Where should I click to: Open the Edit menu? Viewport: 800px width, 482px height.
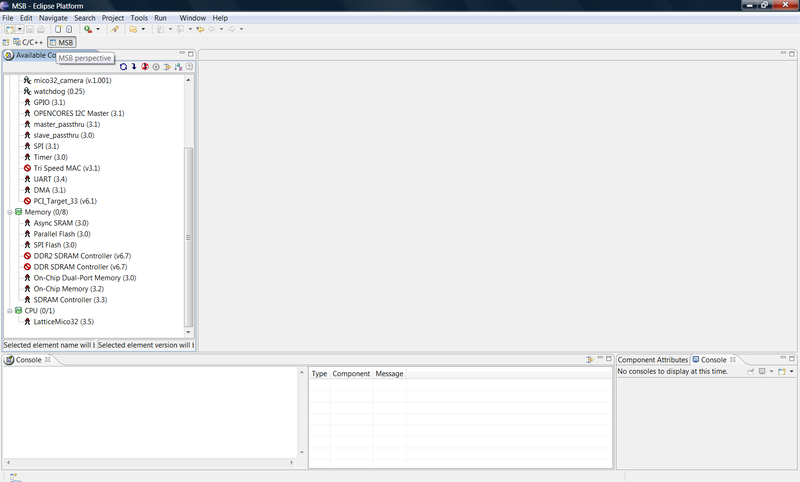tap(26, 18)
